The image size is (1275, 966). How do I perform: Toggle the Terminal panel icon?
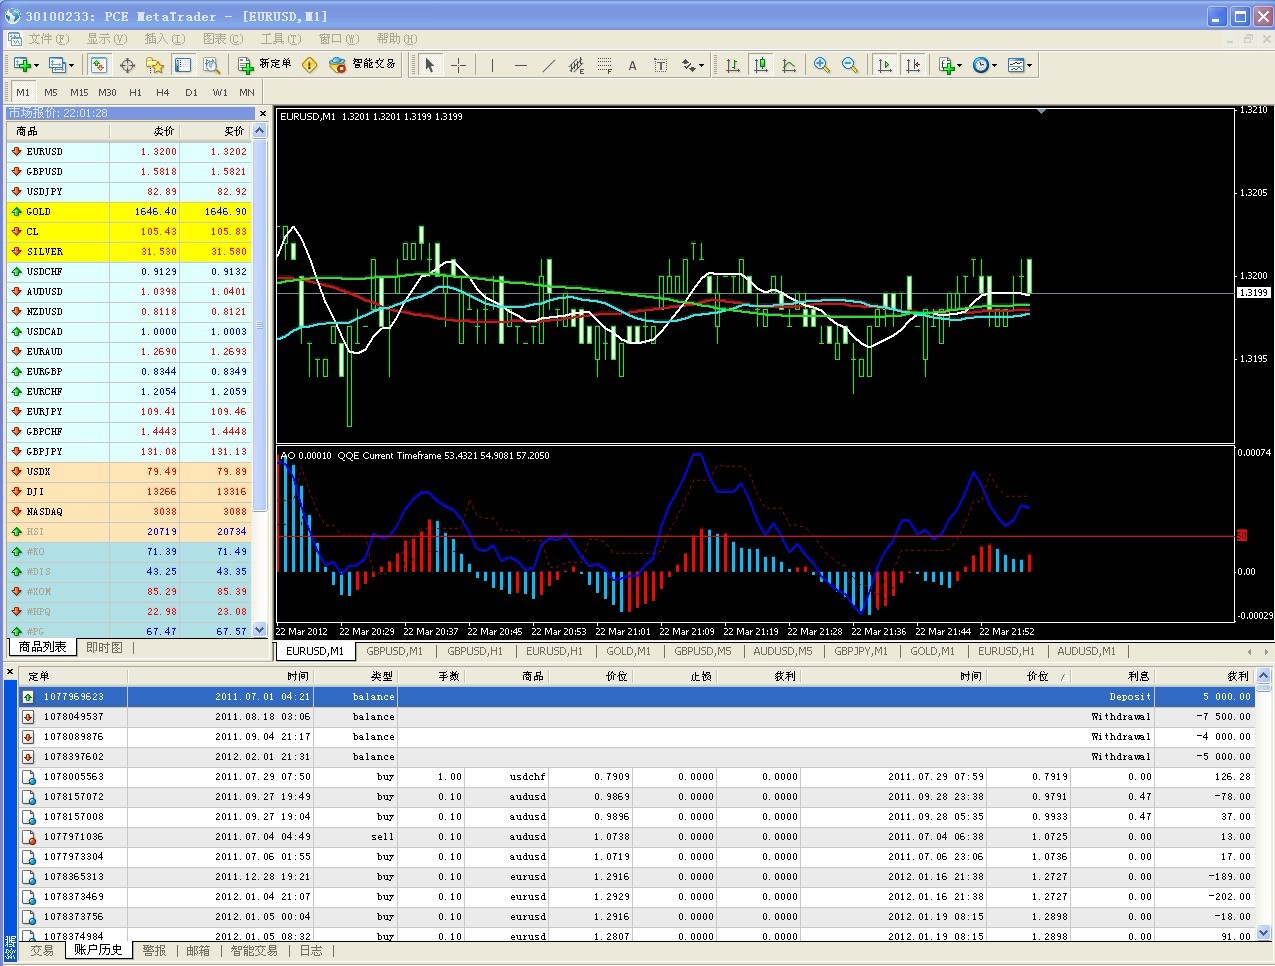pos(183,65)
